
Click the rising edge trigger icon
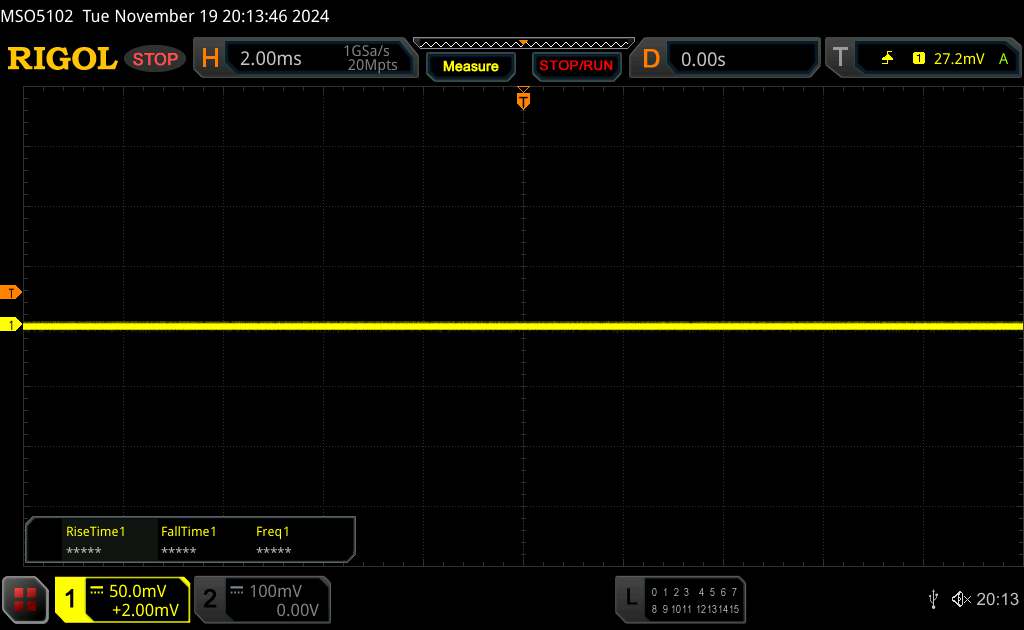(x=887, y=59)
